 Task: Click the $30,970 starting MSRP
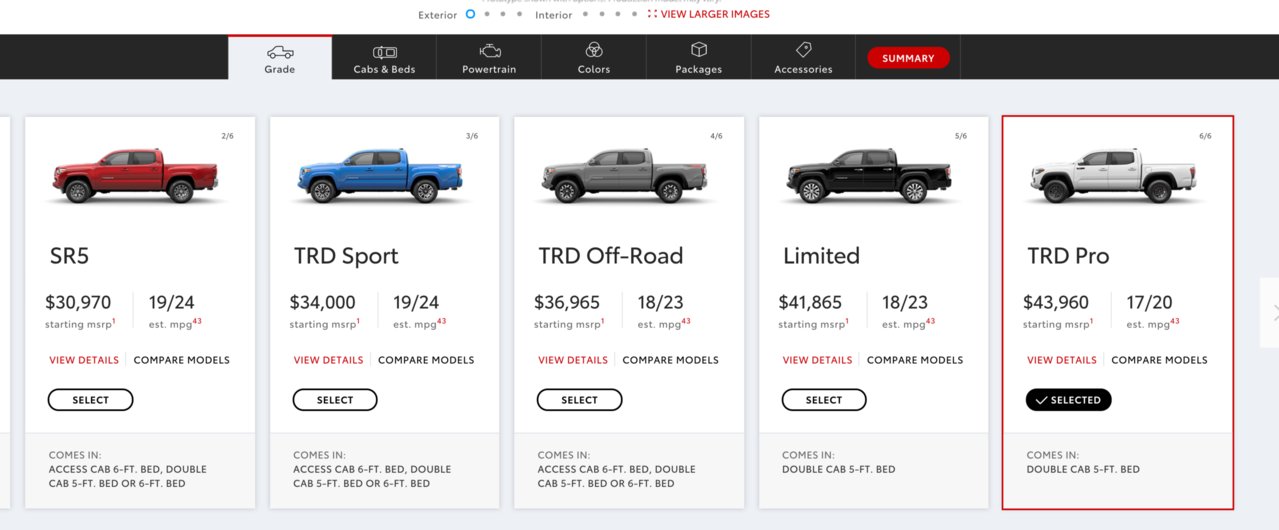pos(78,302)
